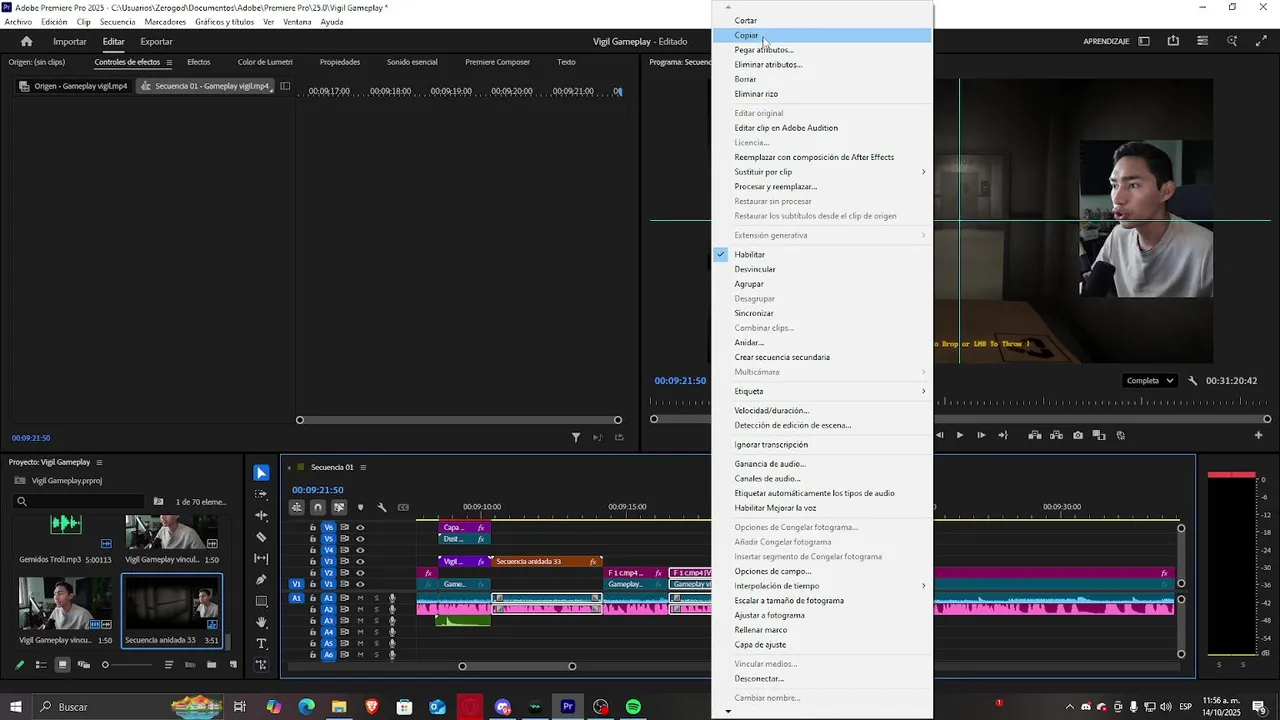Expand Sustituir por clip submenu
The image size is (1280, 720).
pyautogui.click(x=923, y=172)
